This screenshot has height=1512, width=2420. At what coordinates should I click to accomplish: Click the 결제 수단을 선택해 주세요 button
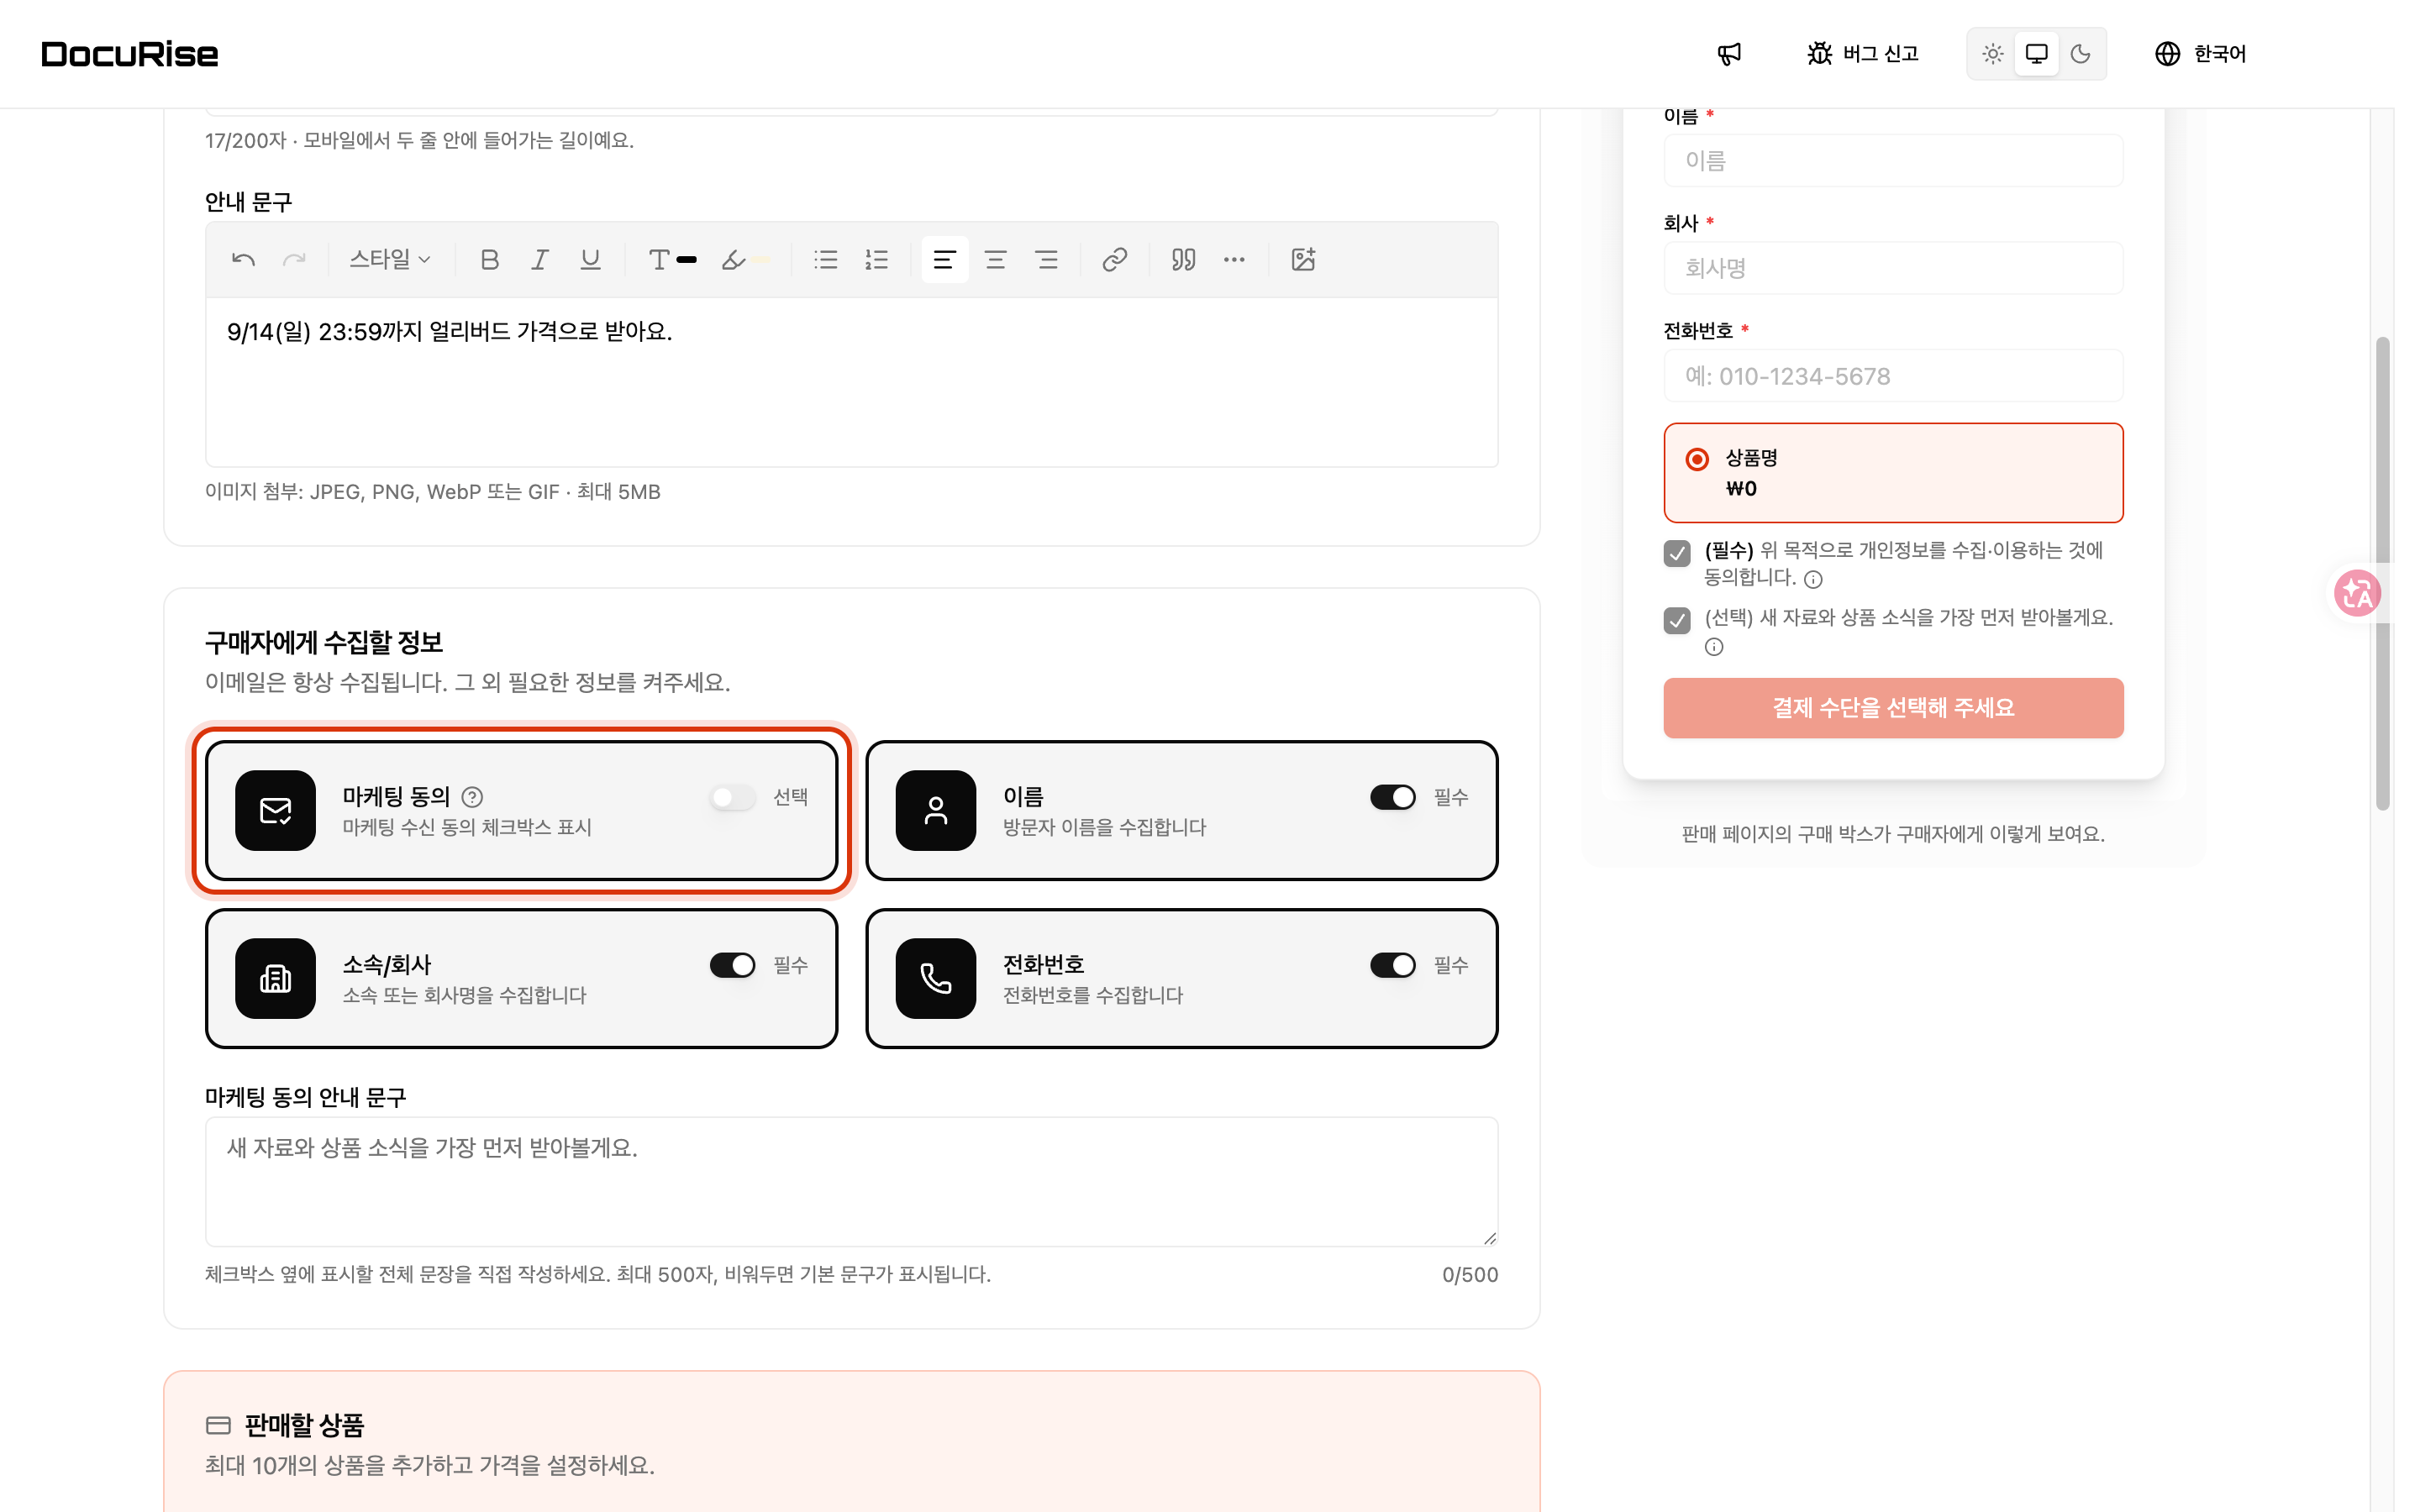(x=1893, y=708)
